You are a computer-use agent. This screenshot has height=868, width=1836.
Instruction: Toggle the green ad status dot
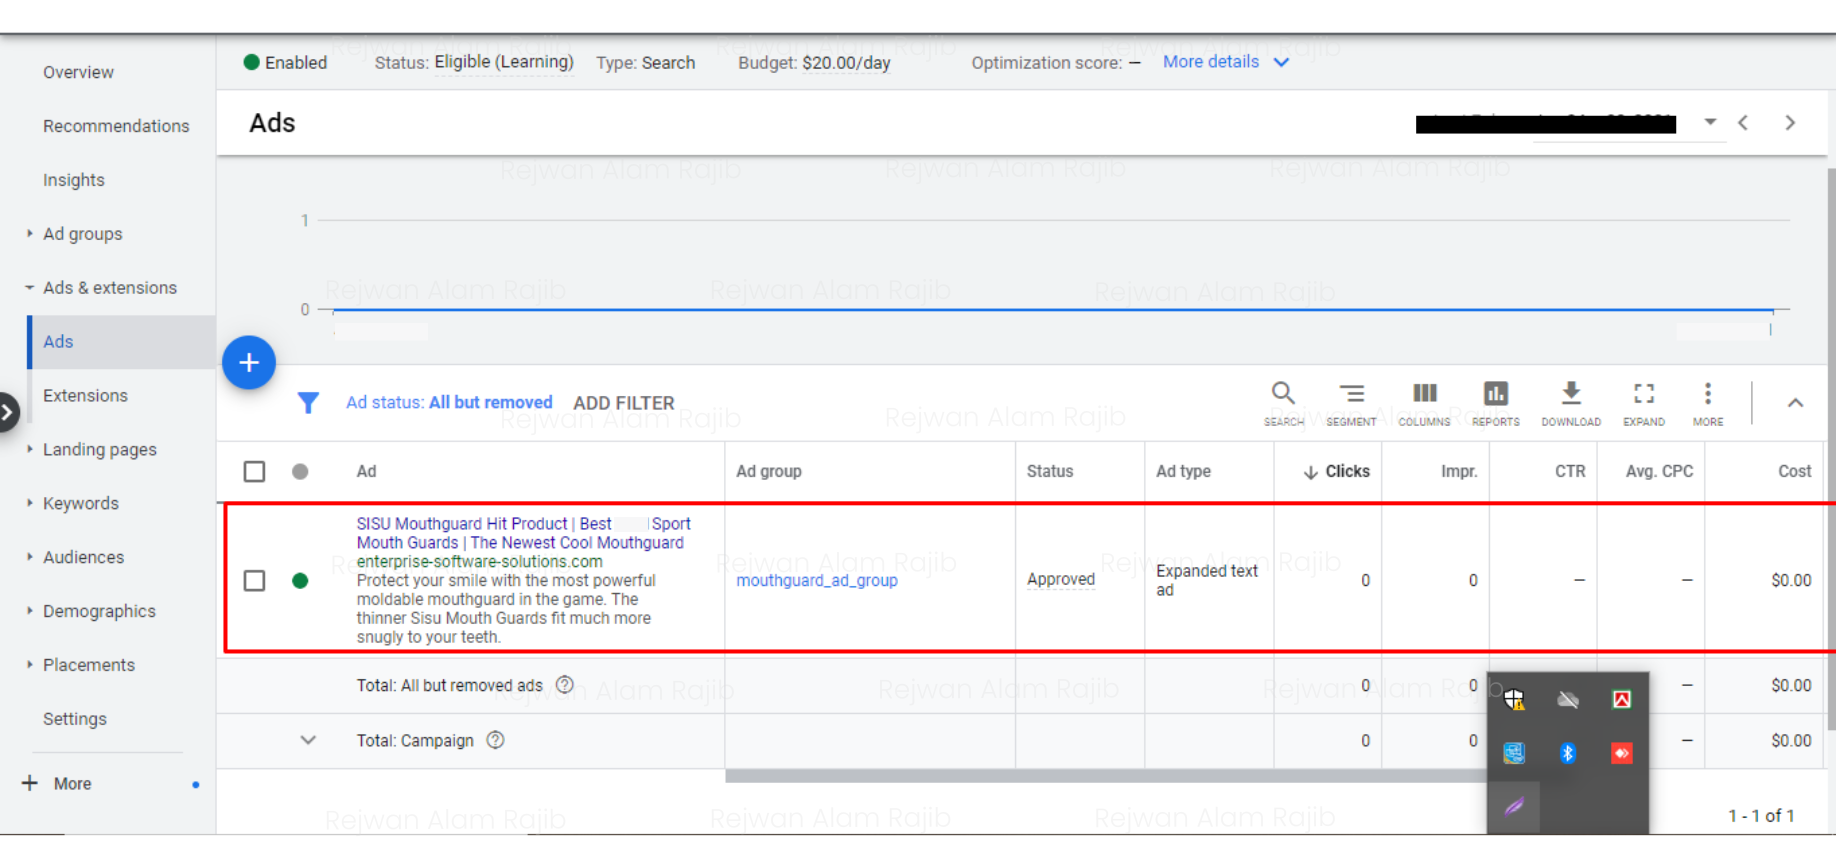click(x=300, y=581)
